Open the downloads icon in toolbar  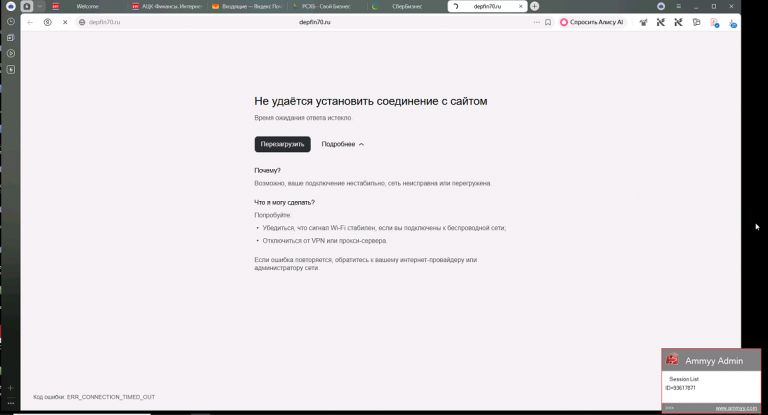coord(732,23)
